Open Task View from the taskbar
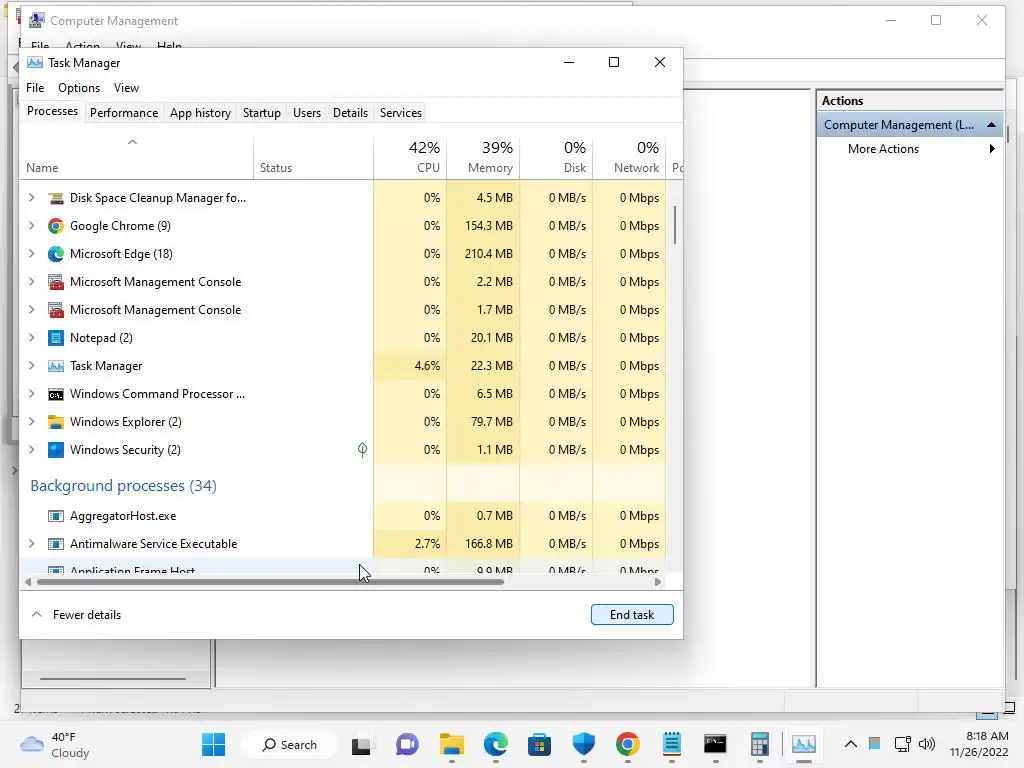The image size is (1024, 768). [361, 744]
